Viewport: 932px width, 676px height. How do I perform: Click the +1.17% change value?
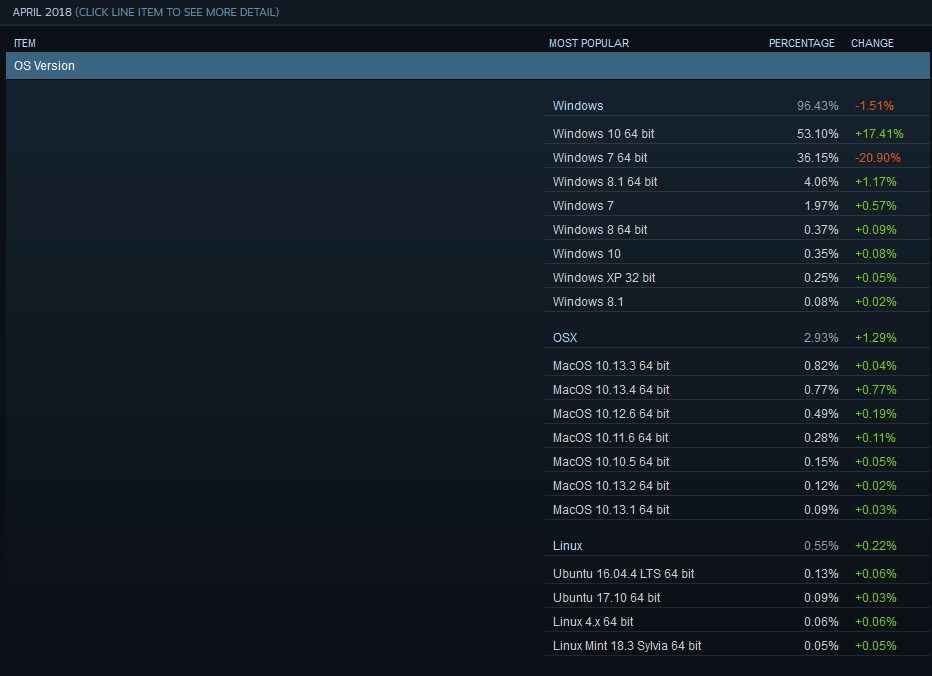tap(876, 182)
